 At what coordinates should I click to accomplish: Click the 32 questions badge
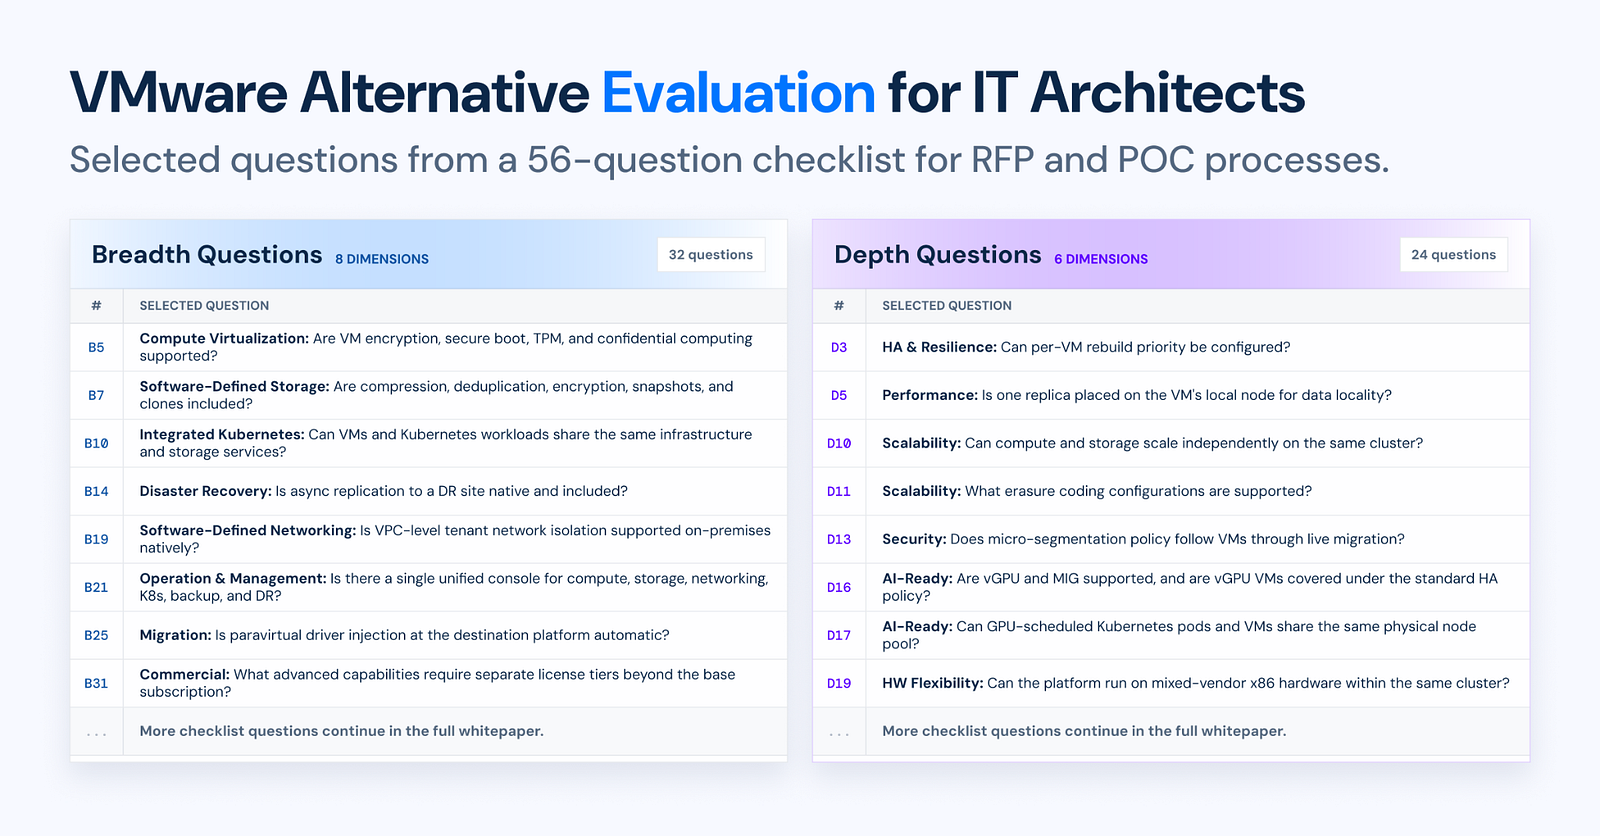[711, 255]
